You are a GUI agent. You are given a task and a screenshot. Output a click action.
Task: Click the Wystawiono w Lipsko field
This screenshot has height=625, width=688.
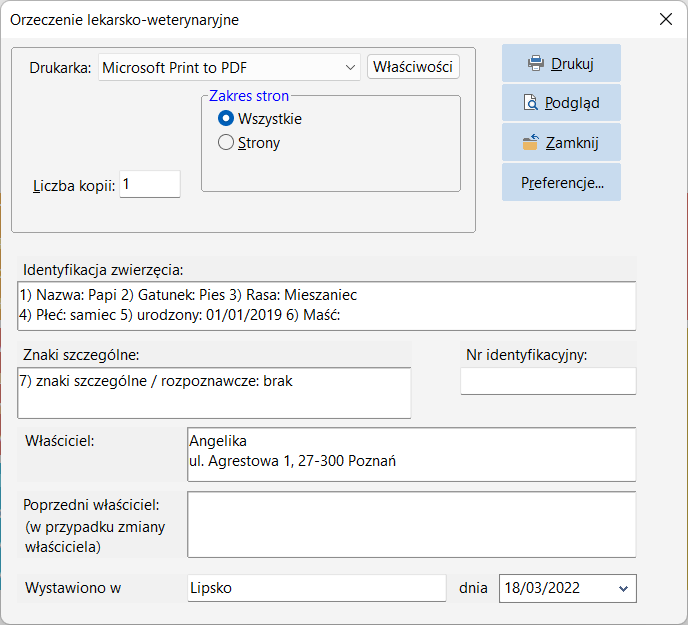click(x=317, y=588)
